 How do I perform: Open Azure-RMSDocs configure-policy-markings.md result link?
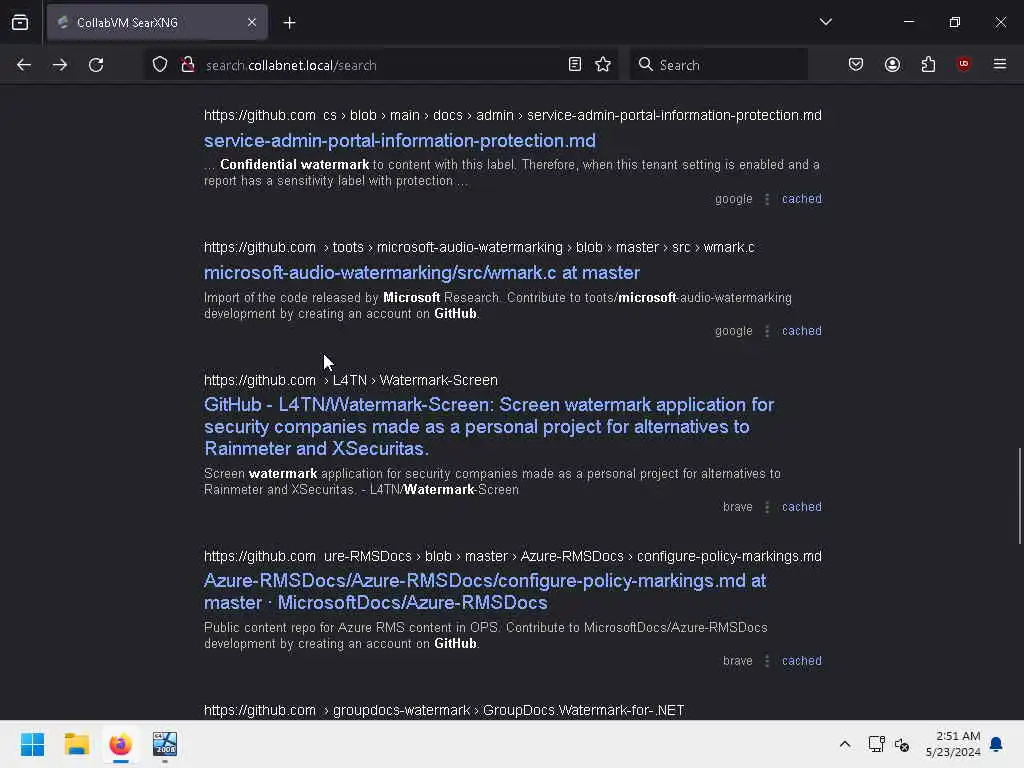pyautogui.click(x=485, y=592)
